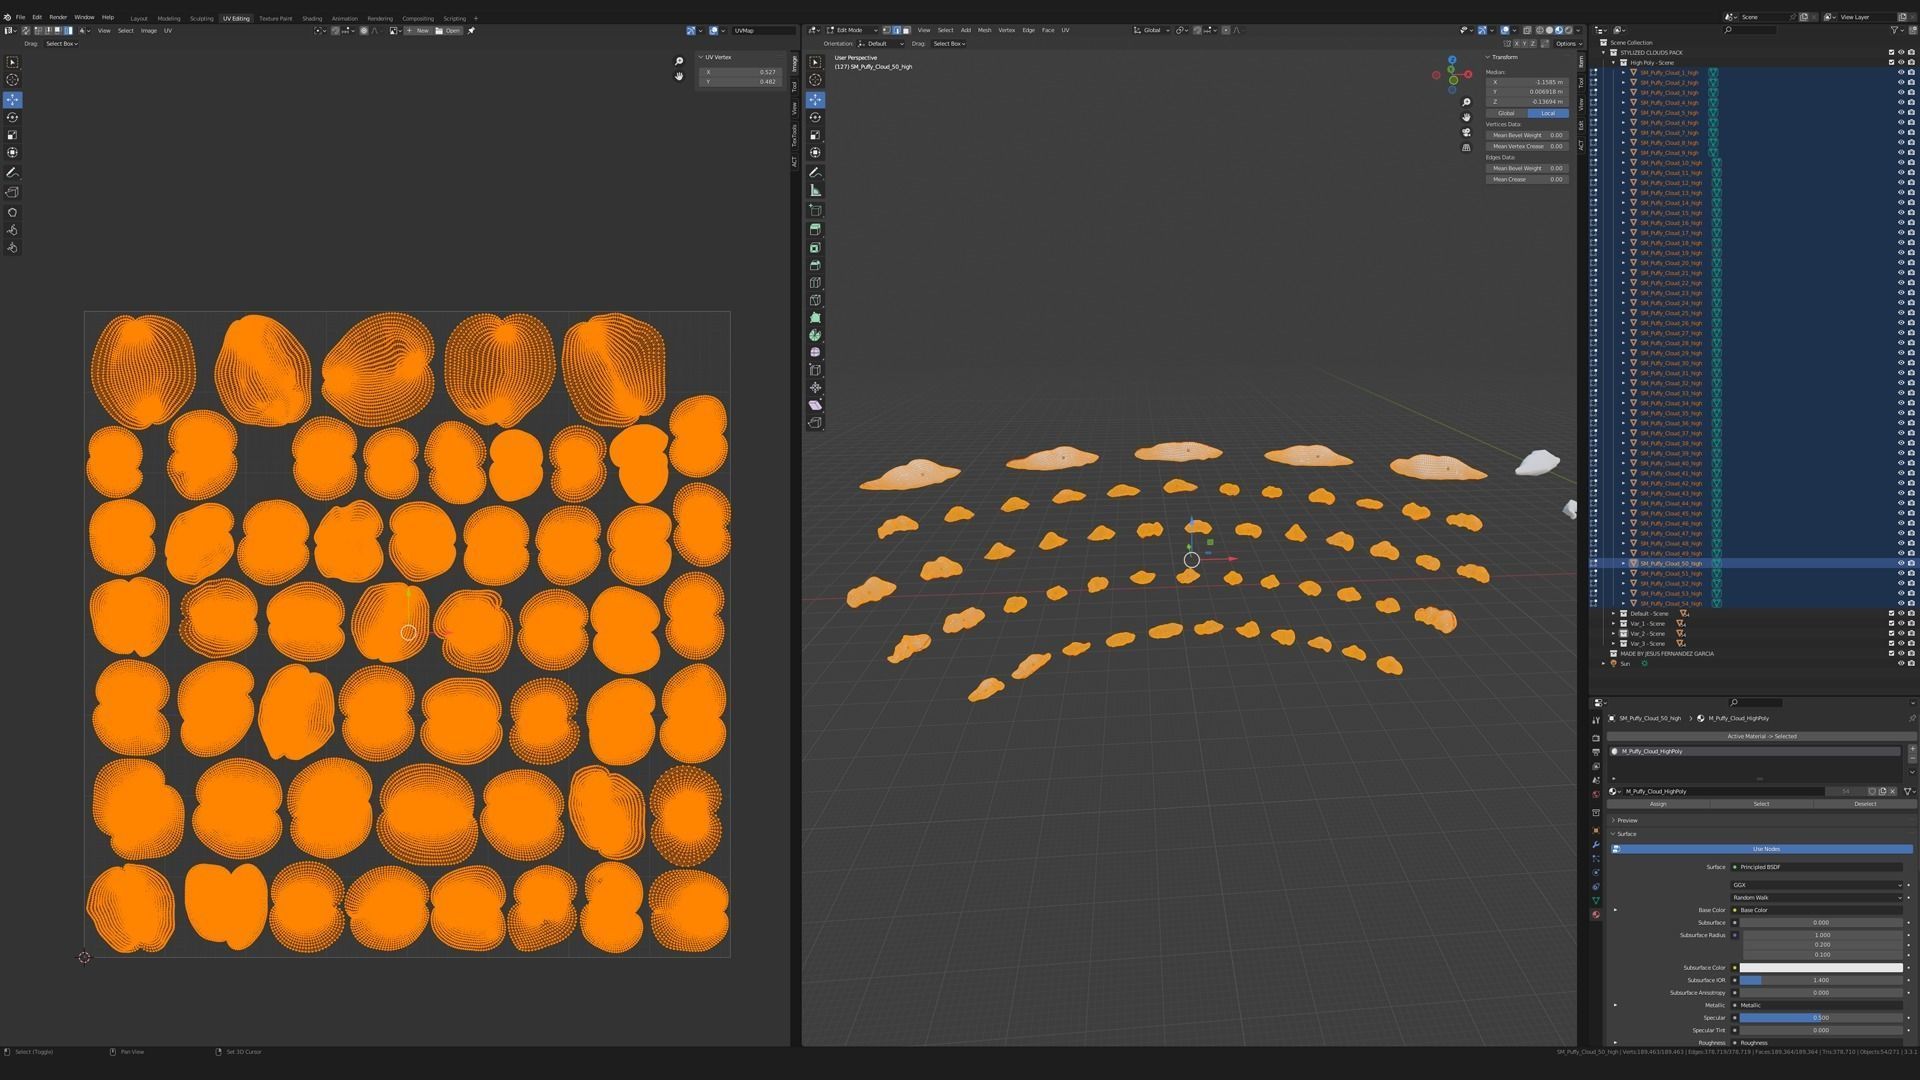Click the Use Nodes button
The image size is (1920, 1080).
point(1765,849)
